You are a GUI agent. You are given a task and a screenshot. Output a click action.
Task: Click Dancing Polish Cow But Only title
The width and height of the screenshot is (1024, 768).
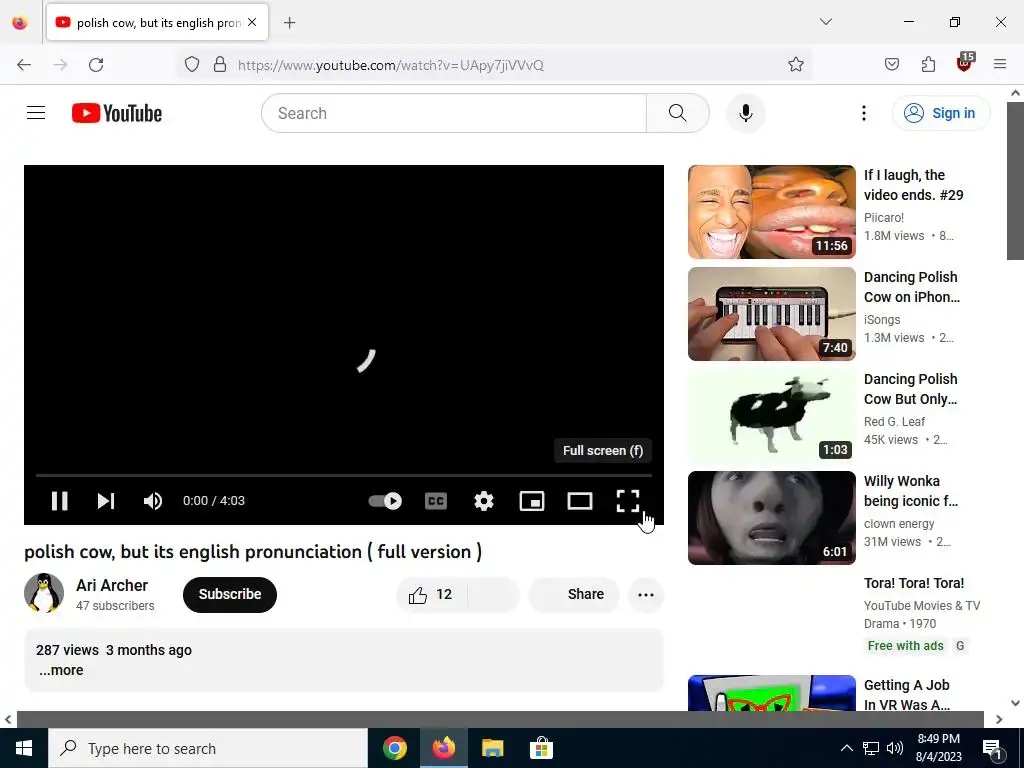click(910, 389)
